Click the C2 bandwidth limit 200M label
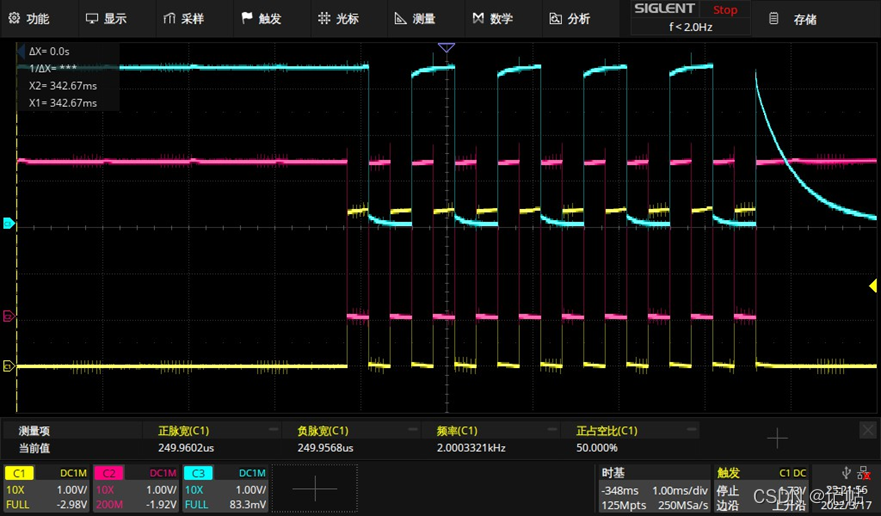The height and width of the screenshot is (516, 881). coord(109,505)
